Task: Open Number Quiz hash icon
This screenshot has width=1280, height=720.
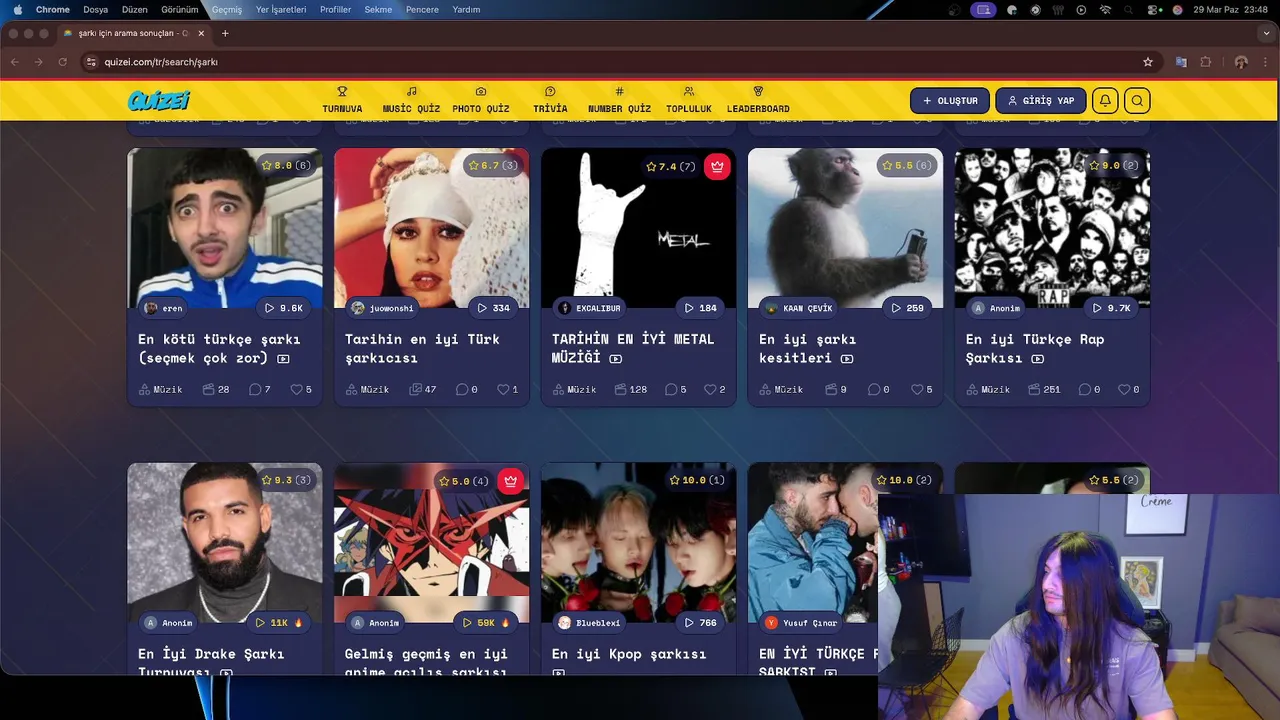Action: [x=619, y=91]
